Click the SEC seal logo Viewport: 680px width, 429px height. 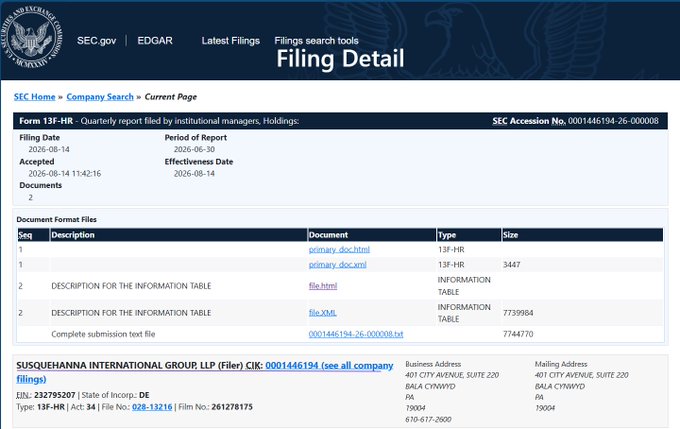tap(32, 38)
